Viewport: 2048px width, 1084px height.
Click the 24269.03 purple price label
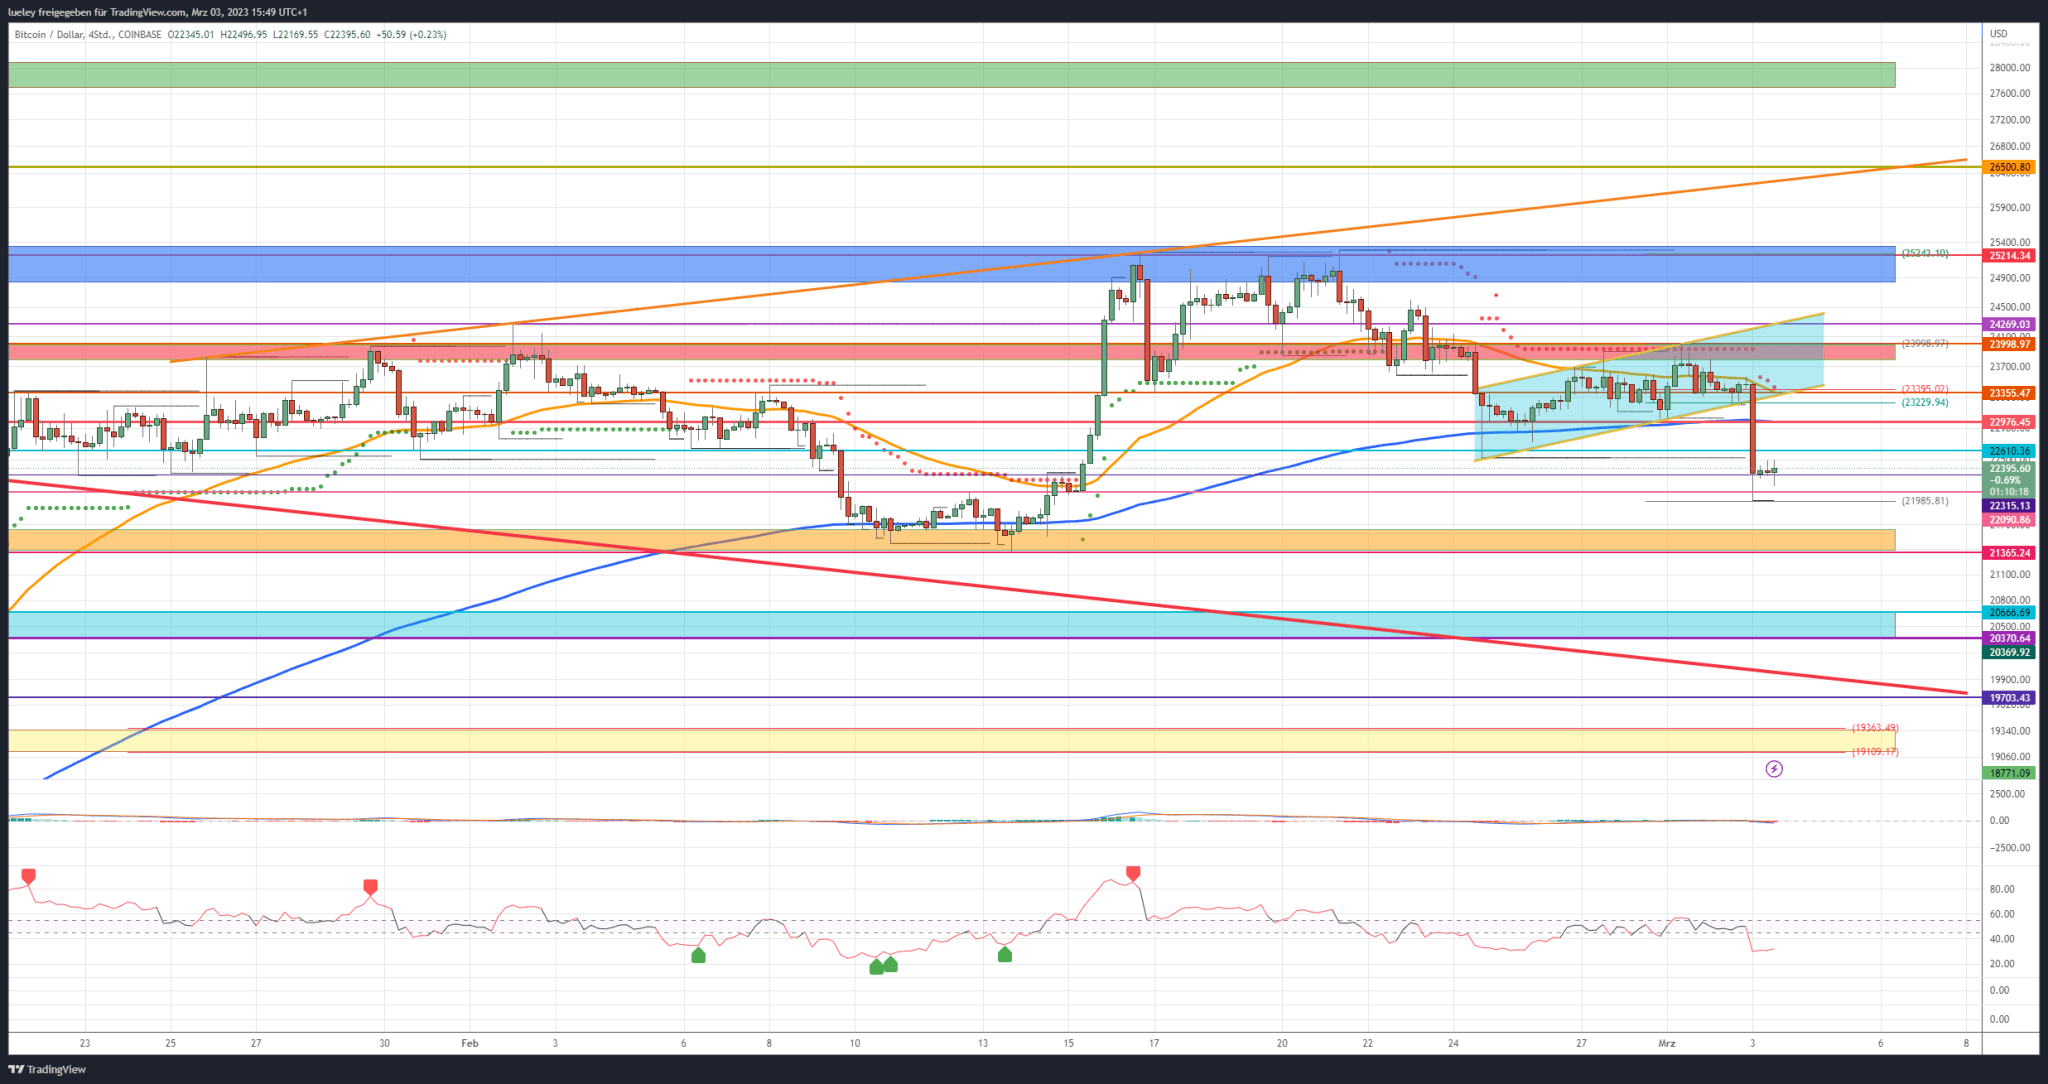click(2009, 324)
